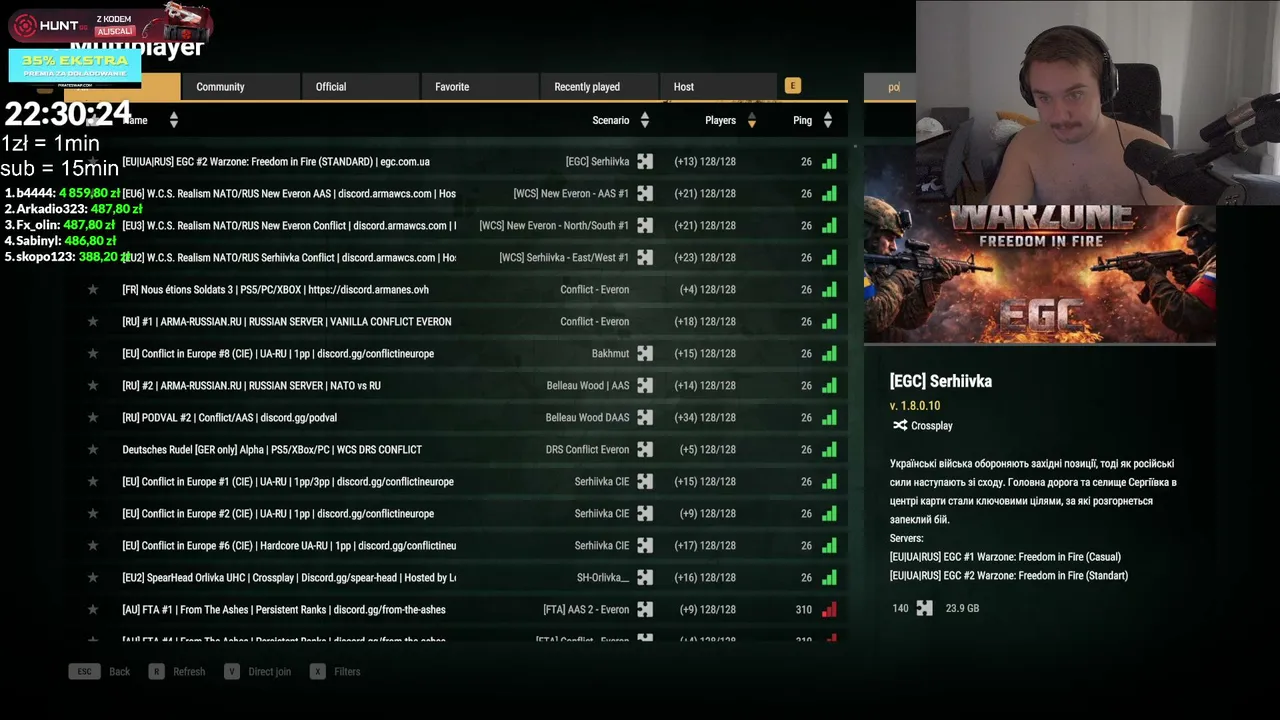The width and height of the screenshot is (1280, 720).
Task: Sort servers using Scenario column arrows
Action: [645, 120]
